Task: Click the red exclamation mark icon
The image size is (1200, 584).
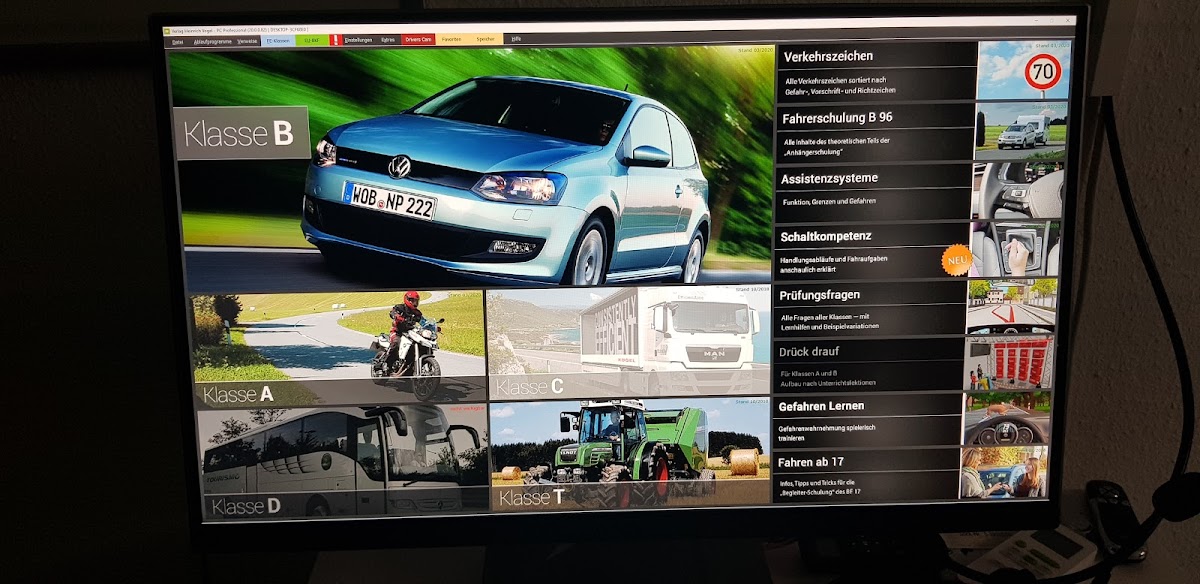Action: click(335, 40)
